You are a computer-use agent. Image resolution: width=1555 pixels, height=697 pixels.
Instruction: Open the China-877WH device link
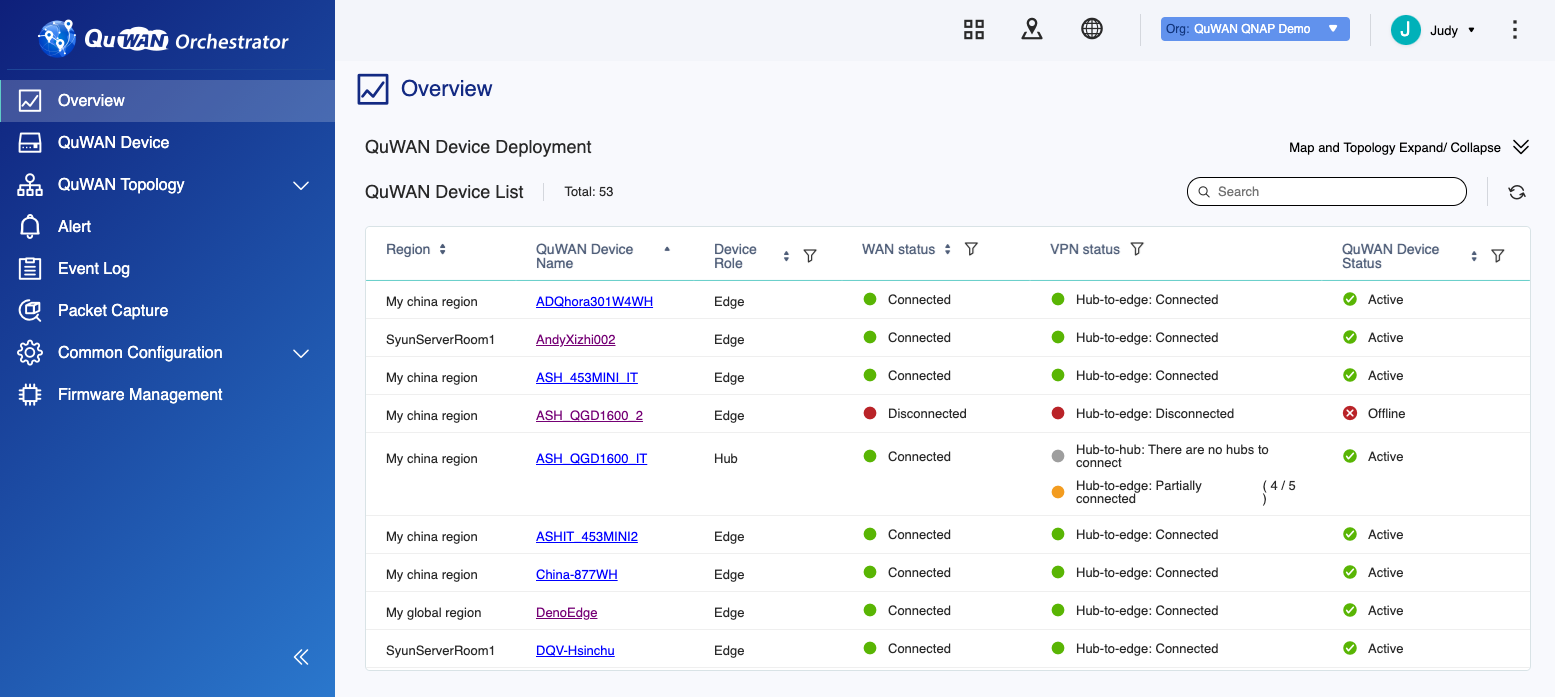pos(577,574)
